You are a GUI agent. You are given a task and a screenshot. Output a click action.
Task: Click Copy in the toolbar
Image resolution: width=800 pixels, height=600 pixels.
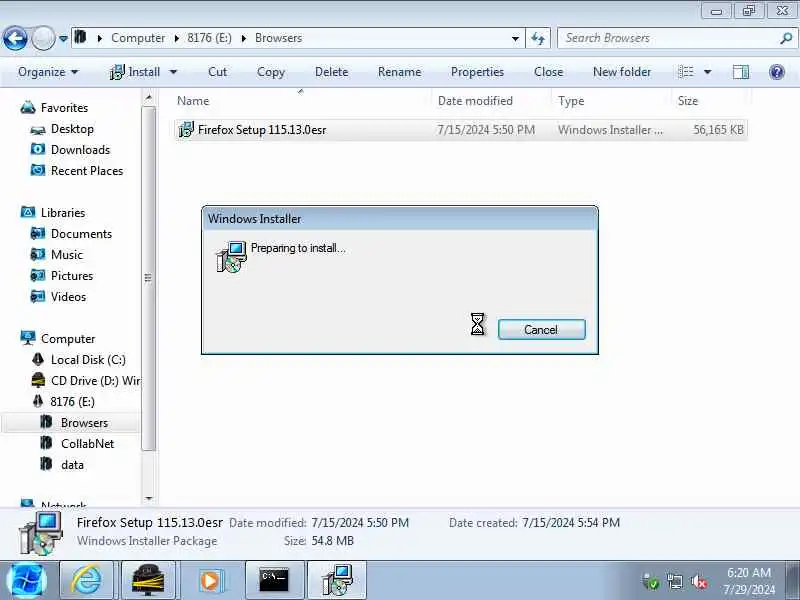[270, 72]
